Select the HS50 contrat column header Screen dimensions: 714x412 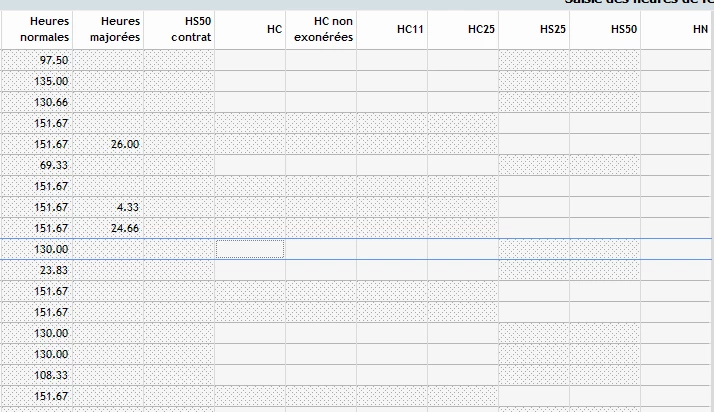pos(179,30)
